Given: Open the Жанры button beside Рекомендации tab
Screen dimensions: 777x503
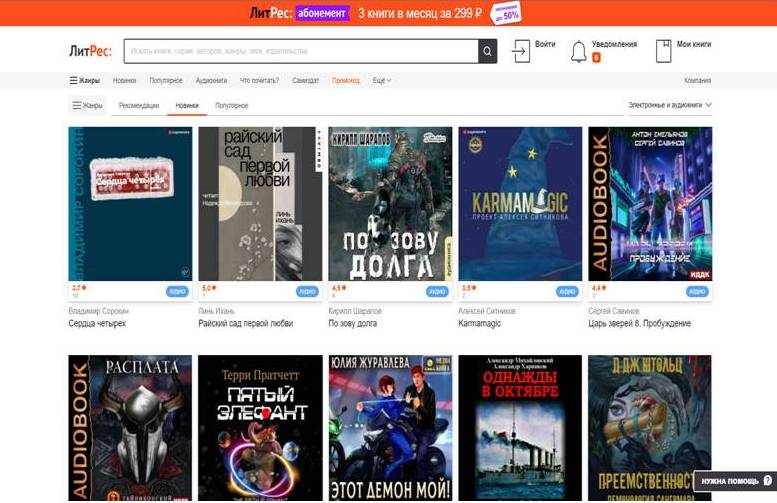Looking at the screenshot, I should pyautogui.click(x=87, y=105).
